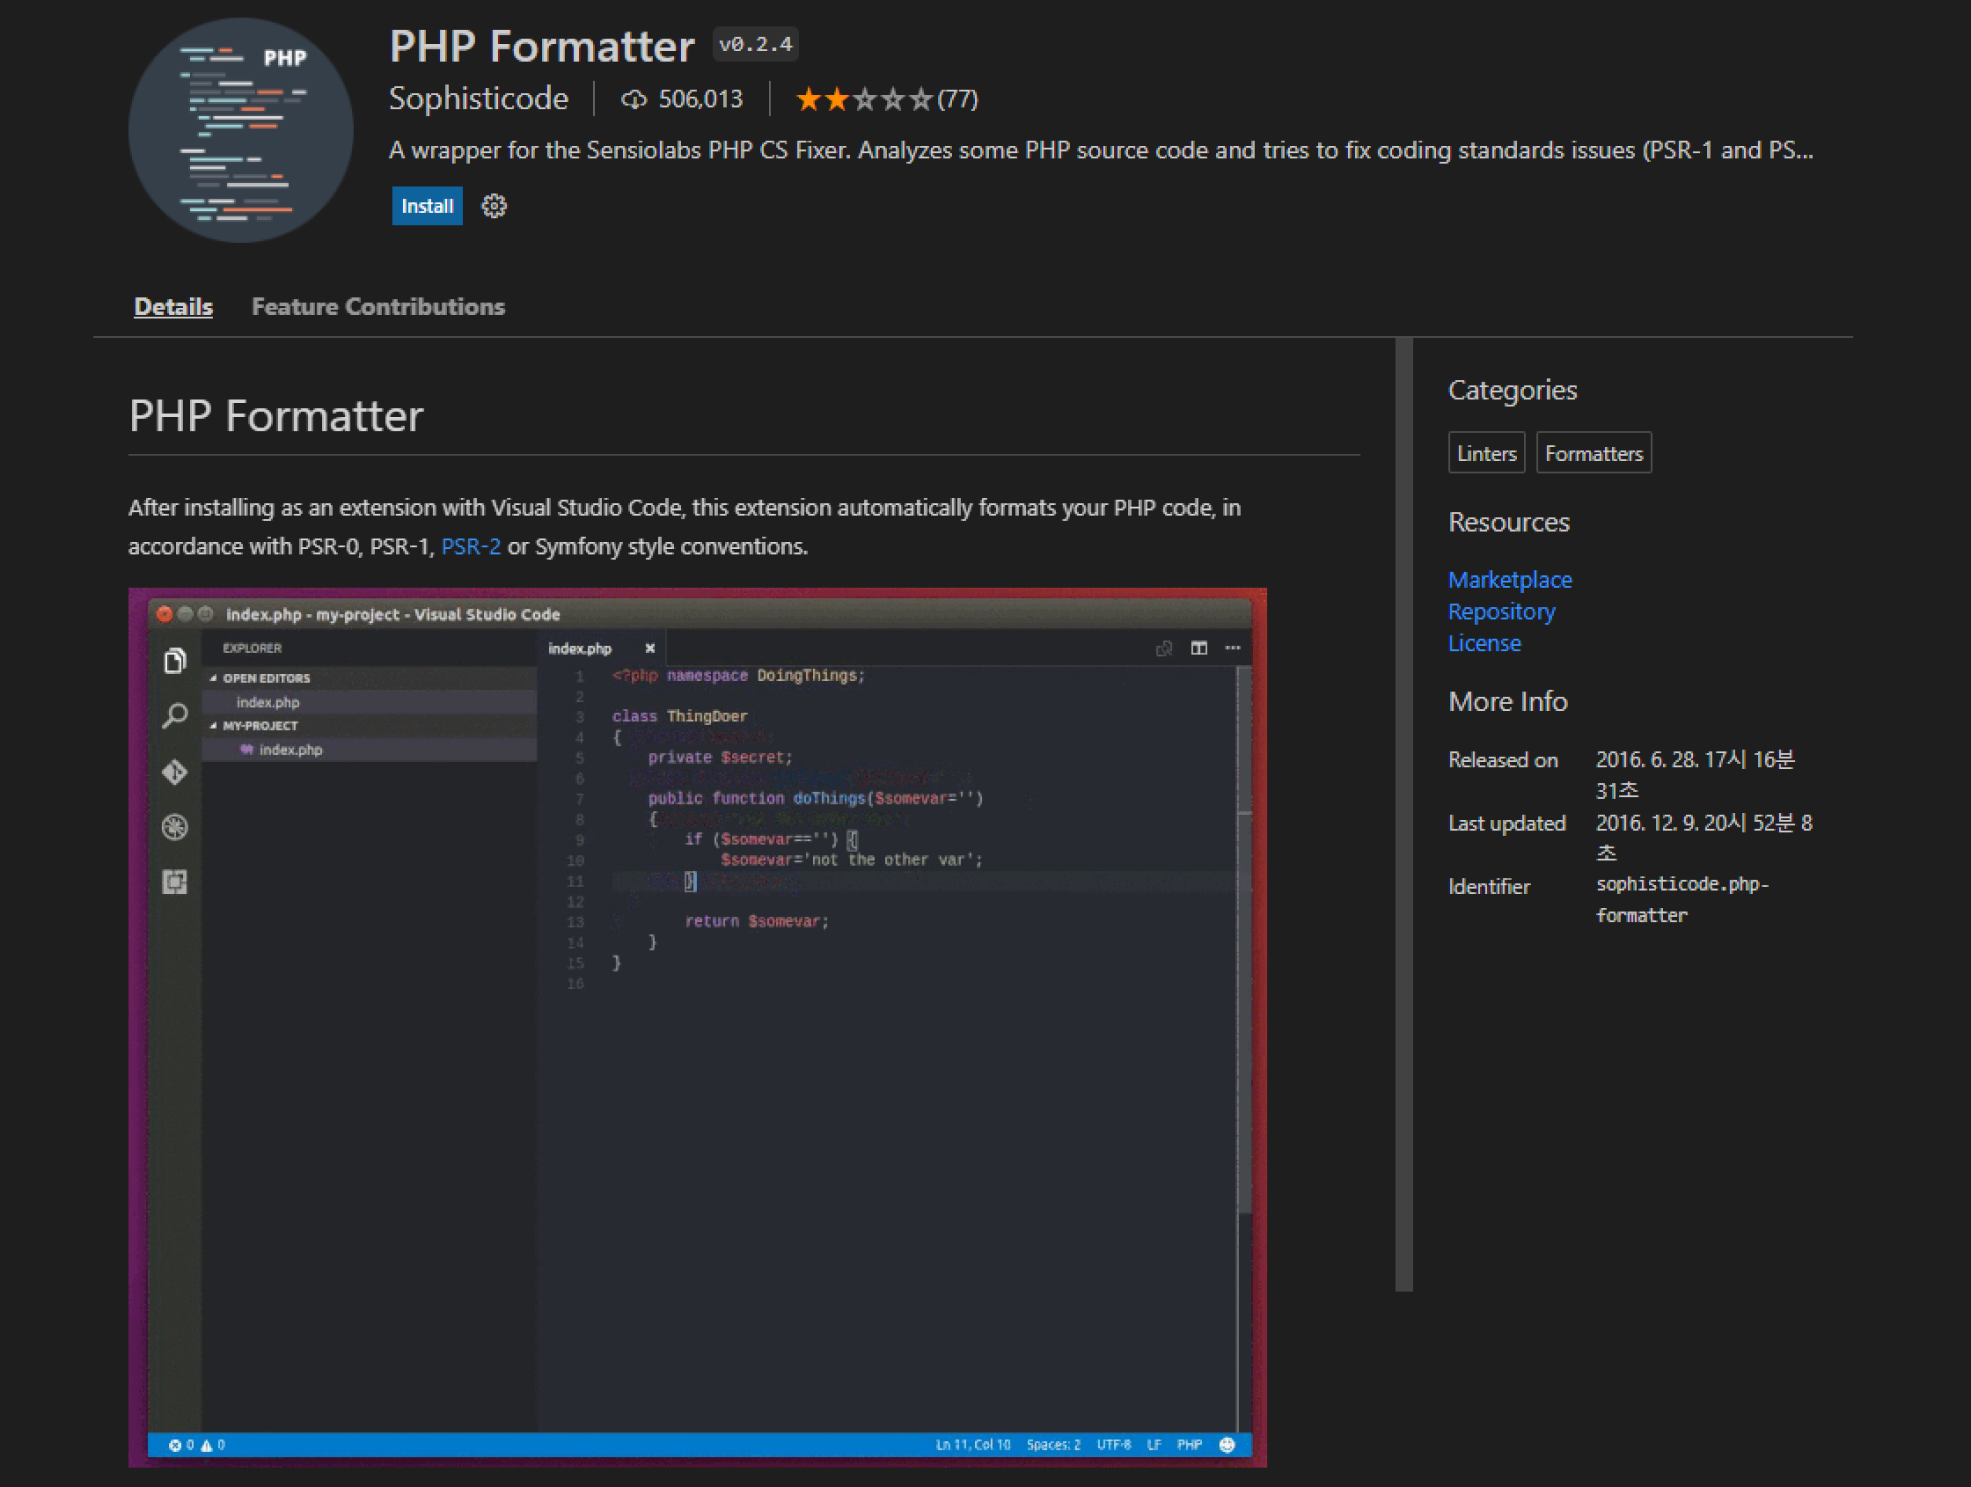The height and width of the screenshot is (1487, 1971).
Task: Click the download count cloud icon
Action: (x=633, y=99)
